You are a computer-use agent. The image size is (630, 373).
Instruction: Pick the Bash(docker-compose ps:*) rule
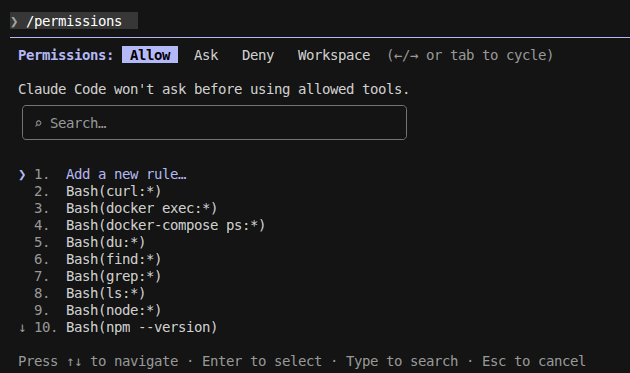(x=166, y=225)
